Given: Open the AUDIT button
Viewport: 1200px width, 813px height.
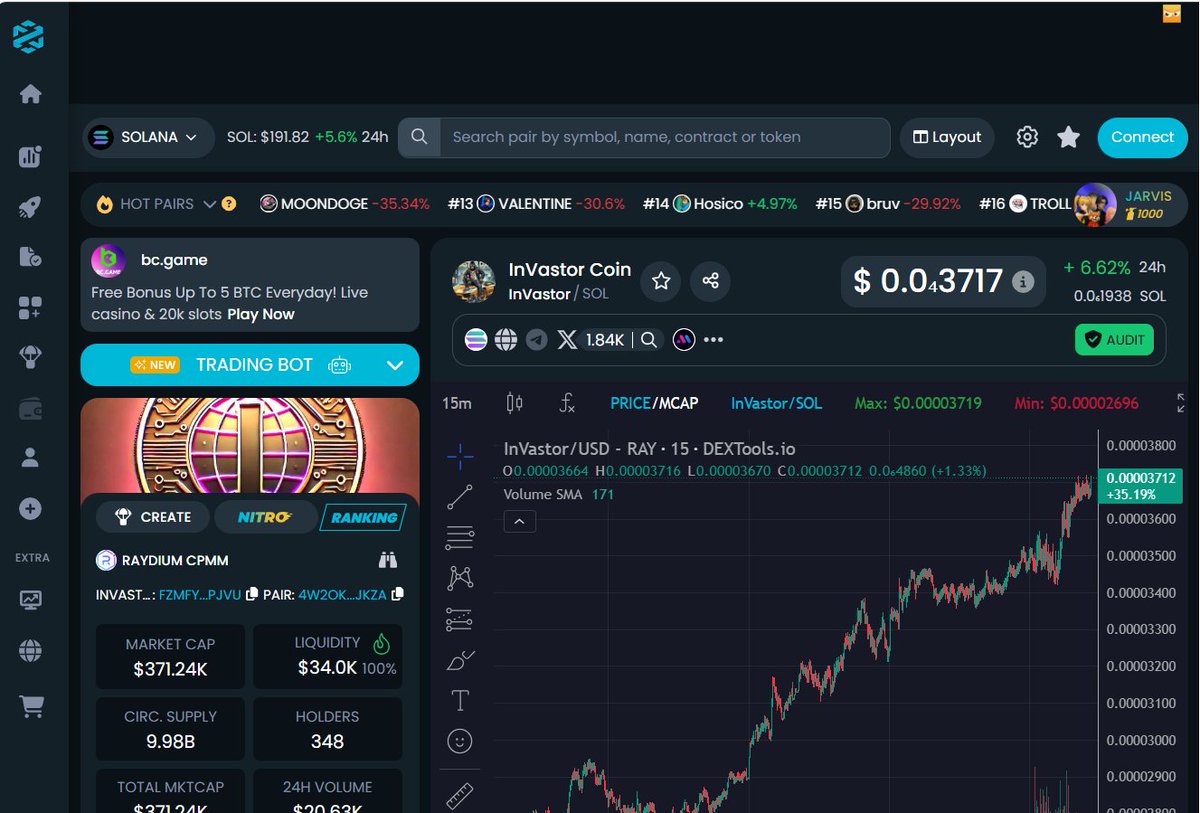Looking at the screenshot, I should click(1114, 340).
